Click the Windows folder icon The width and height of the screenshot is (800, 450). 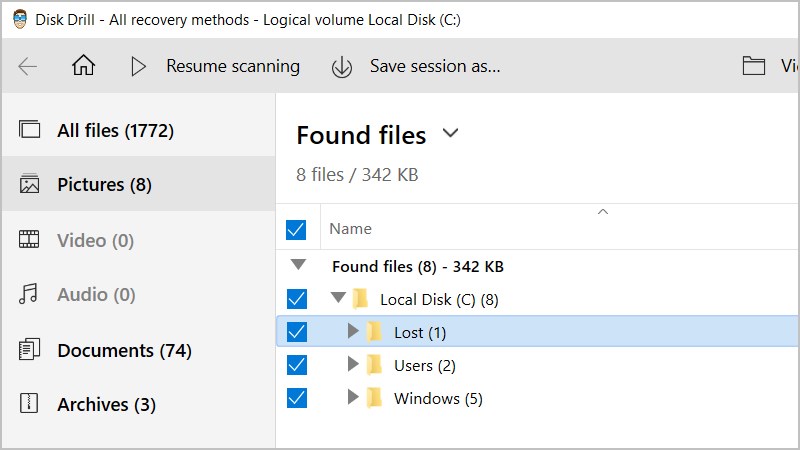[x=374, y=398]
